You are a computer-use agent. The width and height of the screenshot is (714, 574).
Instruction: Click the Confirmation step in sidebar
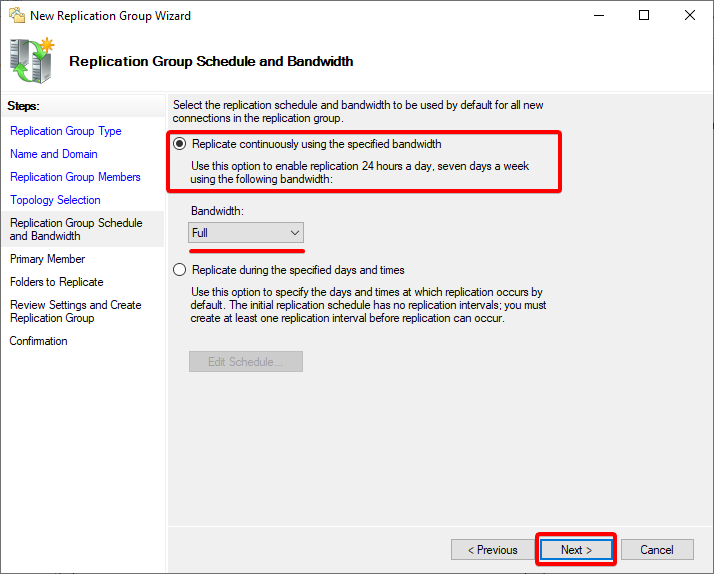[39, 341]
